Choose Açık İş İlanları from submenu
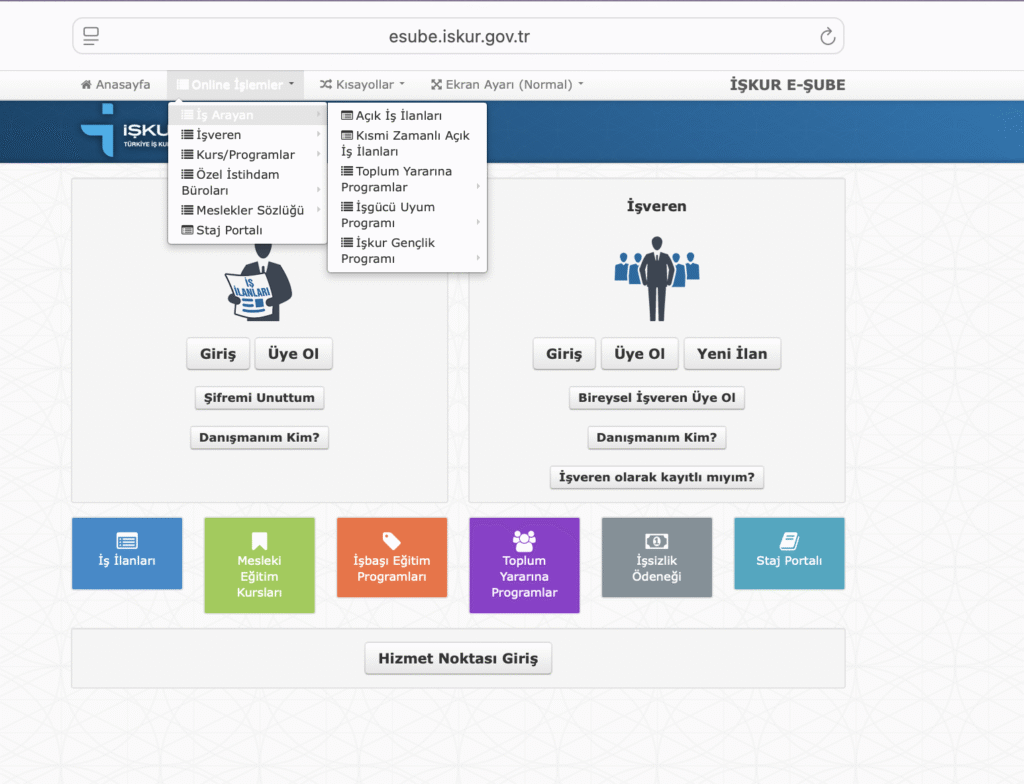The image size is (1024, 784). pyautogui.click(x=408, y=116)
